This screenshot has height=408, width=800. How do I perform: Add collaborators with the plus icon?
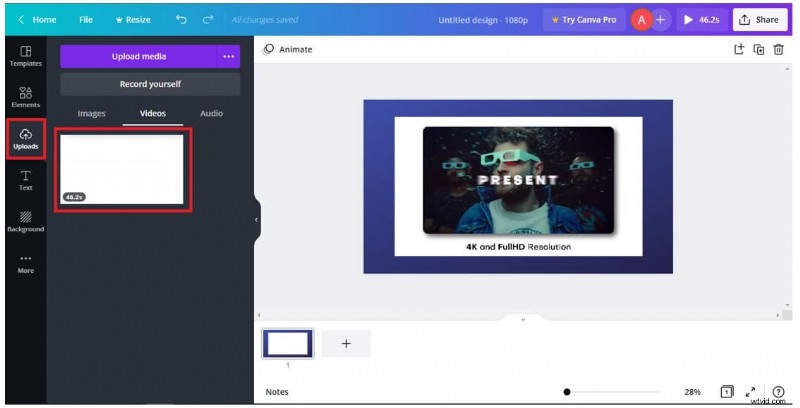(x=661, y=20)
